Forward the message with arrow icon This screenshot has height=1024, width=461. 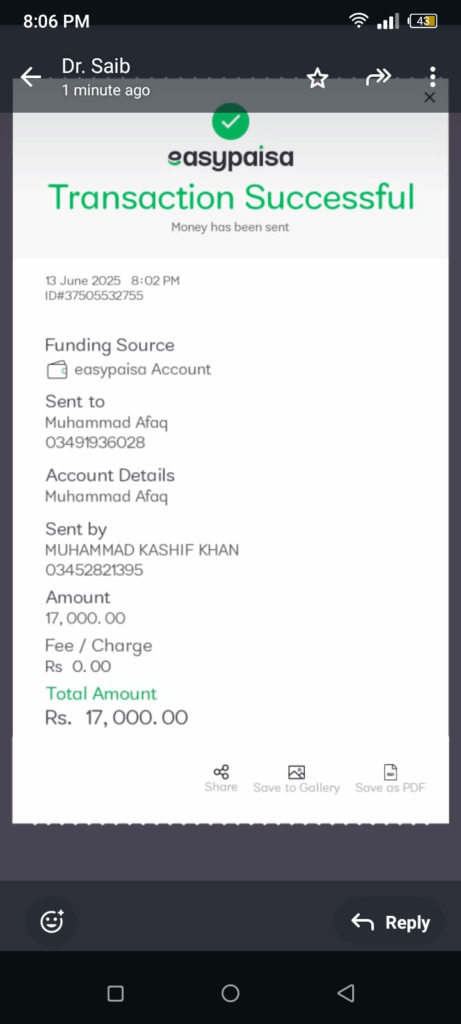click(378, 77)
